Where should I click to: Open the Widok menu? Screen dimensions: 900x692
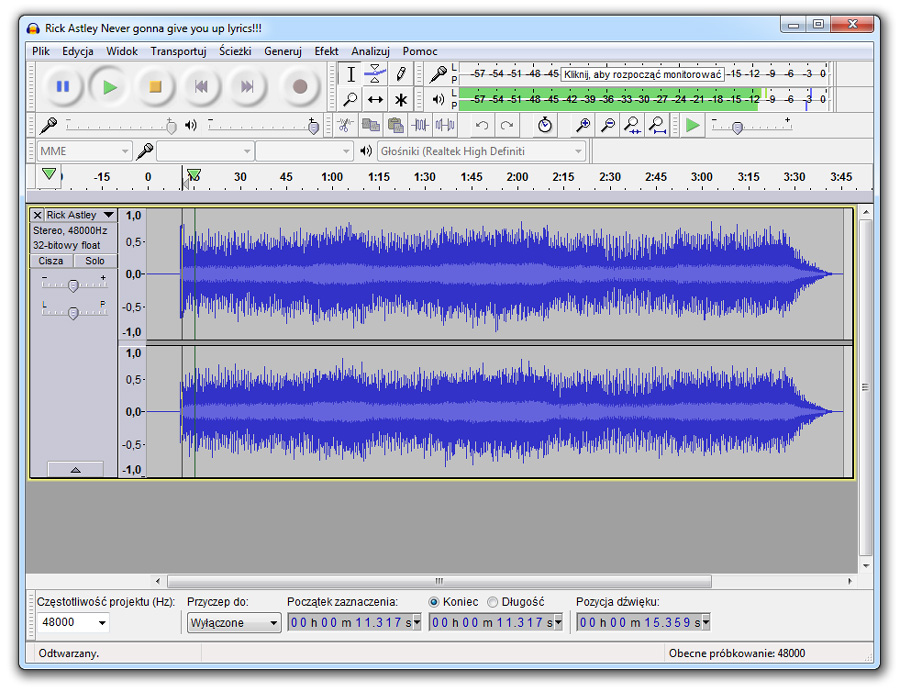122,51
